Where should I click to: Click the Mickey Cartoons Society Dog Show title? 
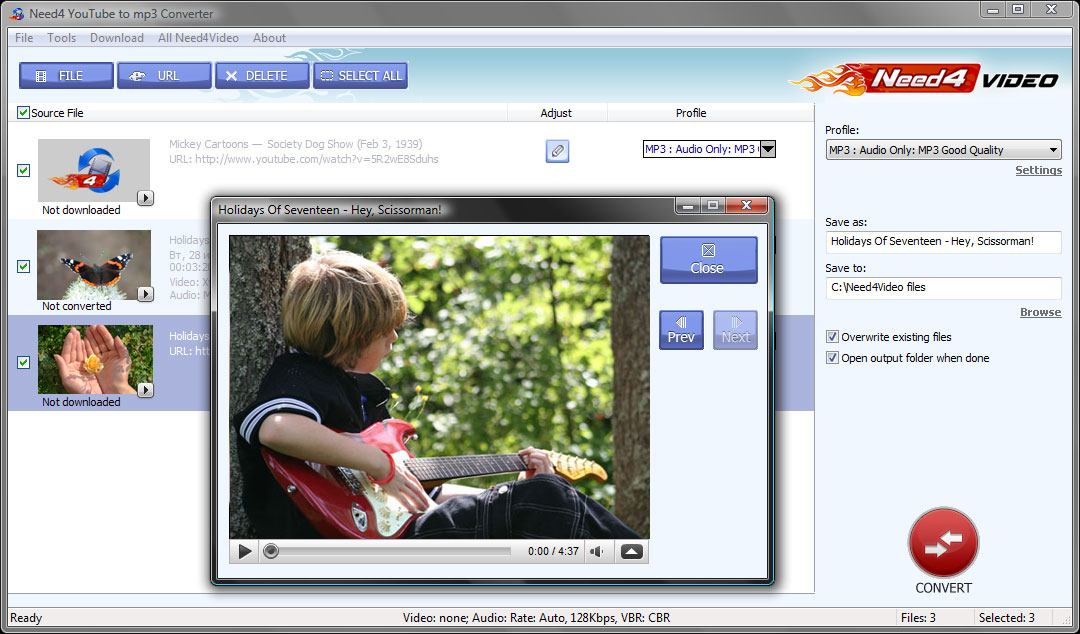pos(295,144)
